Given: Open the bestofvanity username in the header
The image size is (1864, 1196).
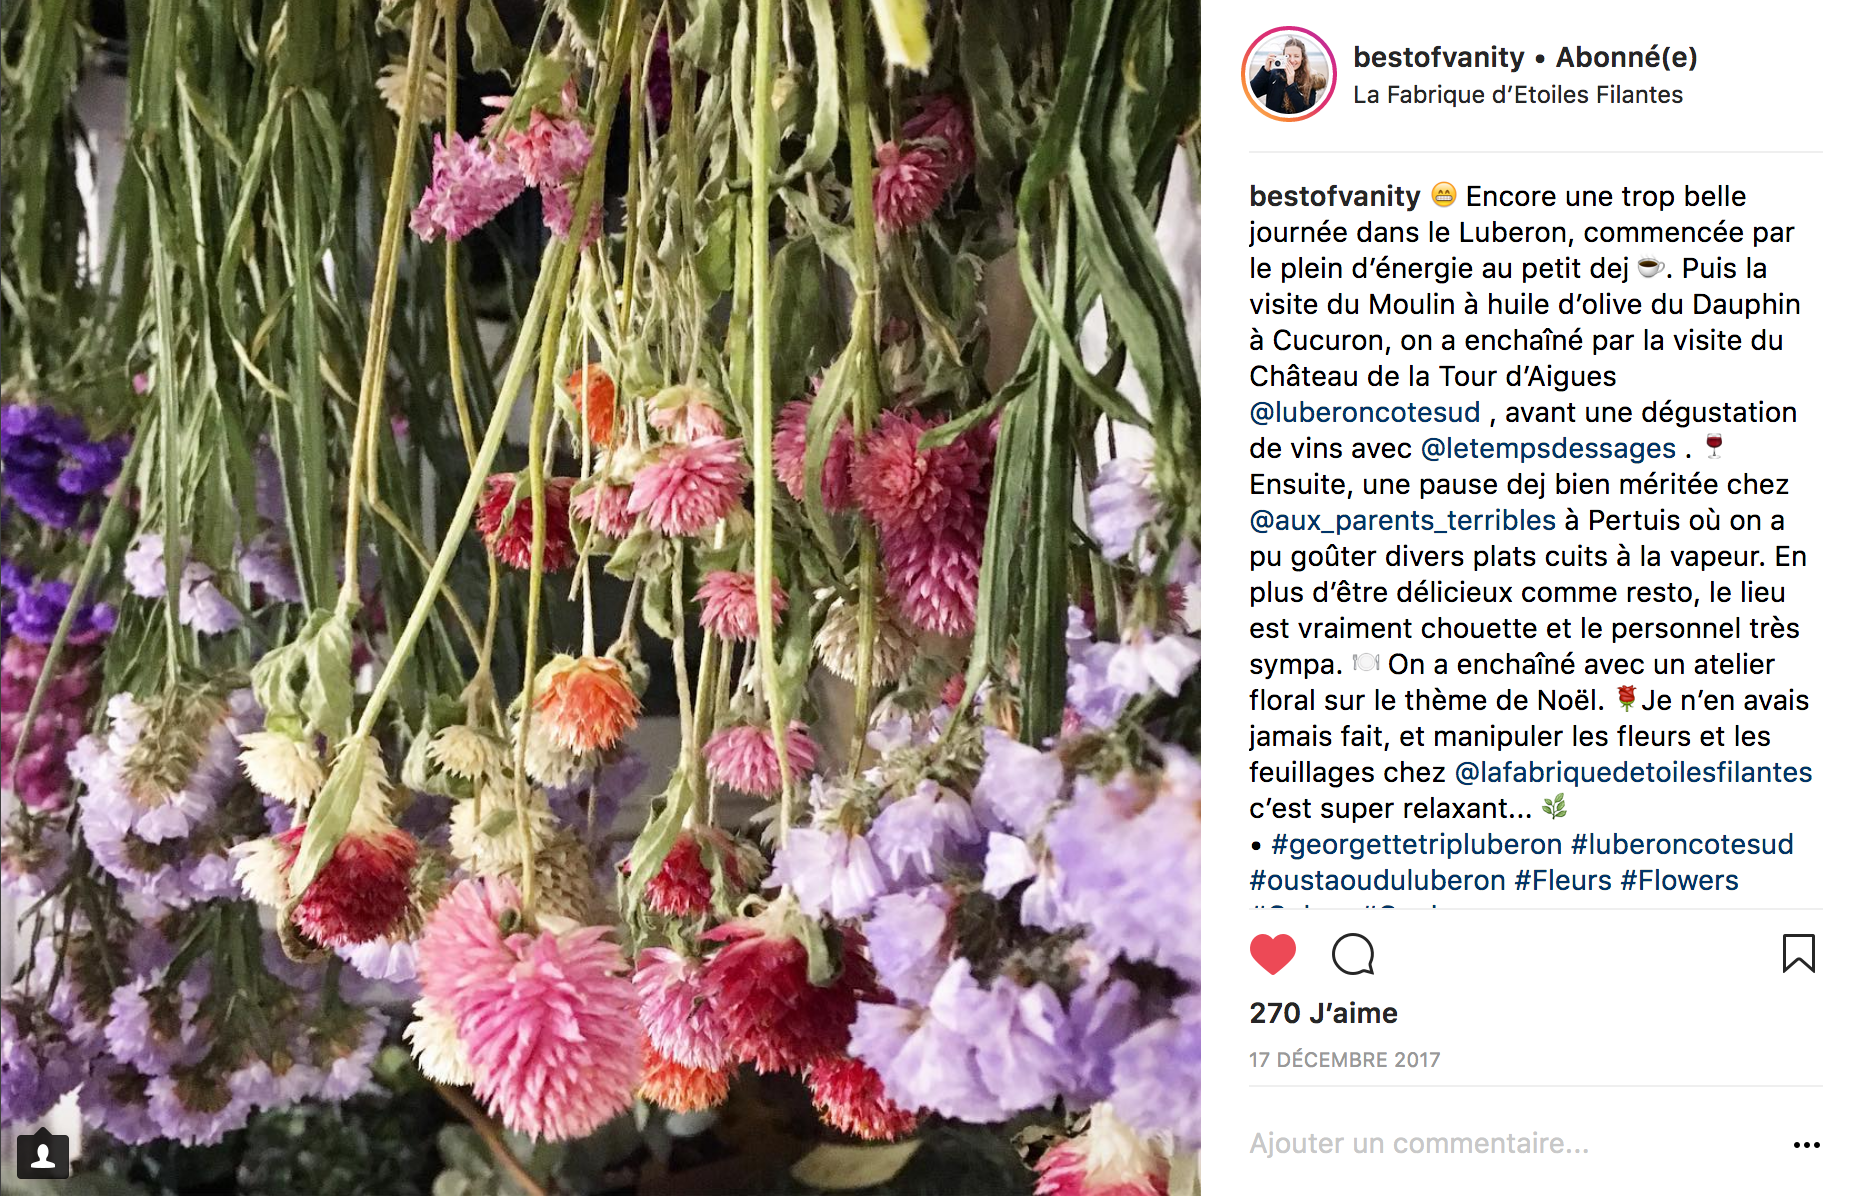Looking at the screenshot, I should pos(1438,58).
